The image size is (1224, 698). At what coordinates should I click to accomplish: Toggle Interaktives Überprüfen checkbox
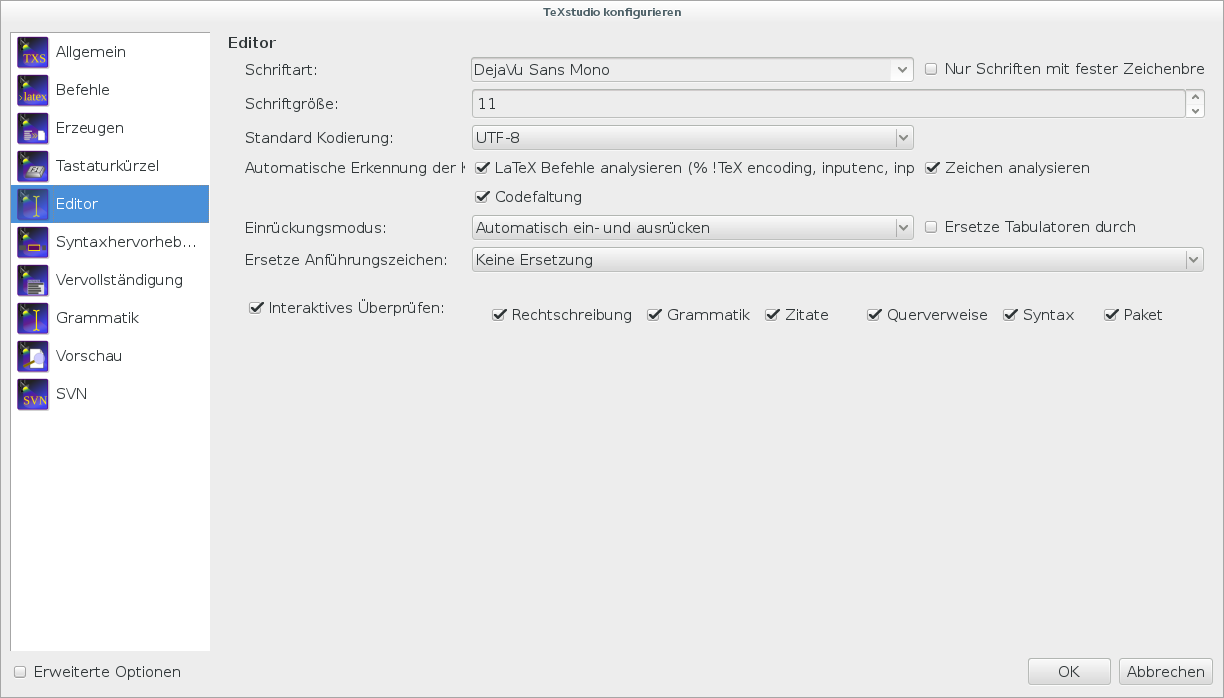pyautogui.click(x=256, y=308)
